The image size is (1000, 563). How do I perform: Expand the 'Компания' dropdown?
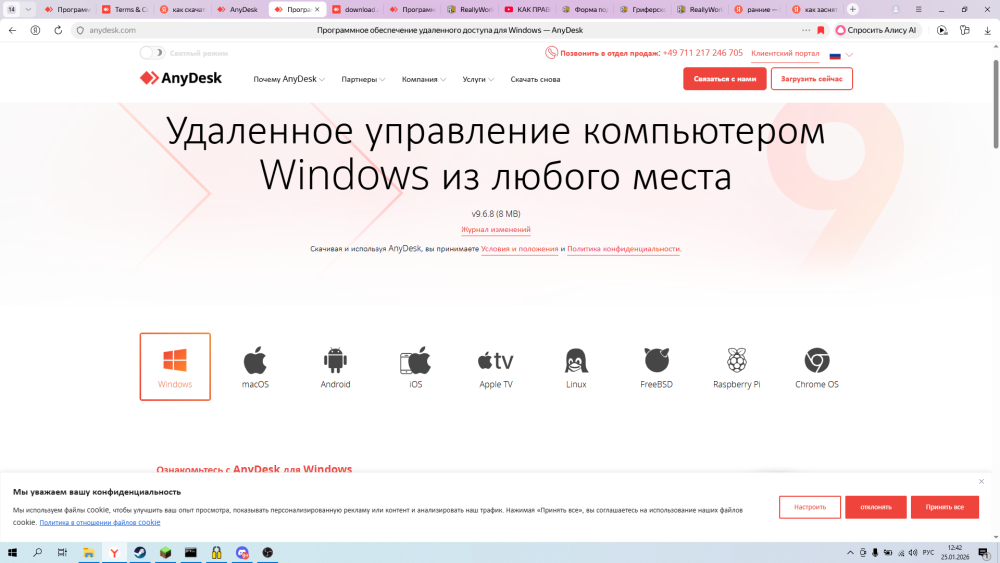[x=423, y=80]
